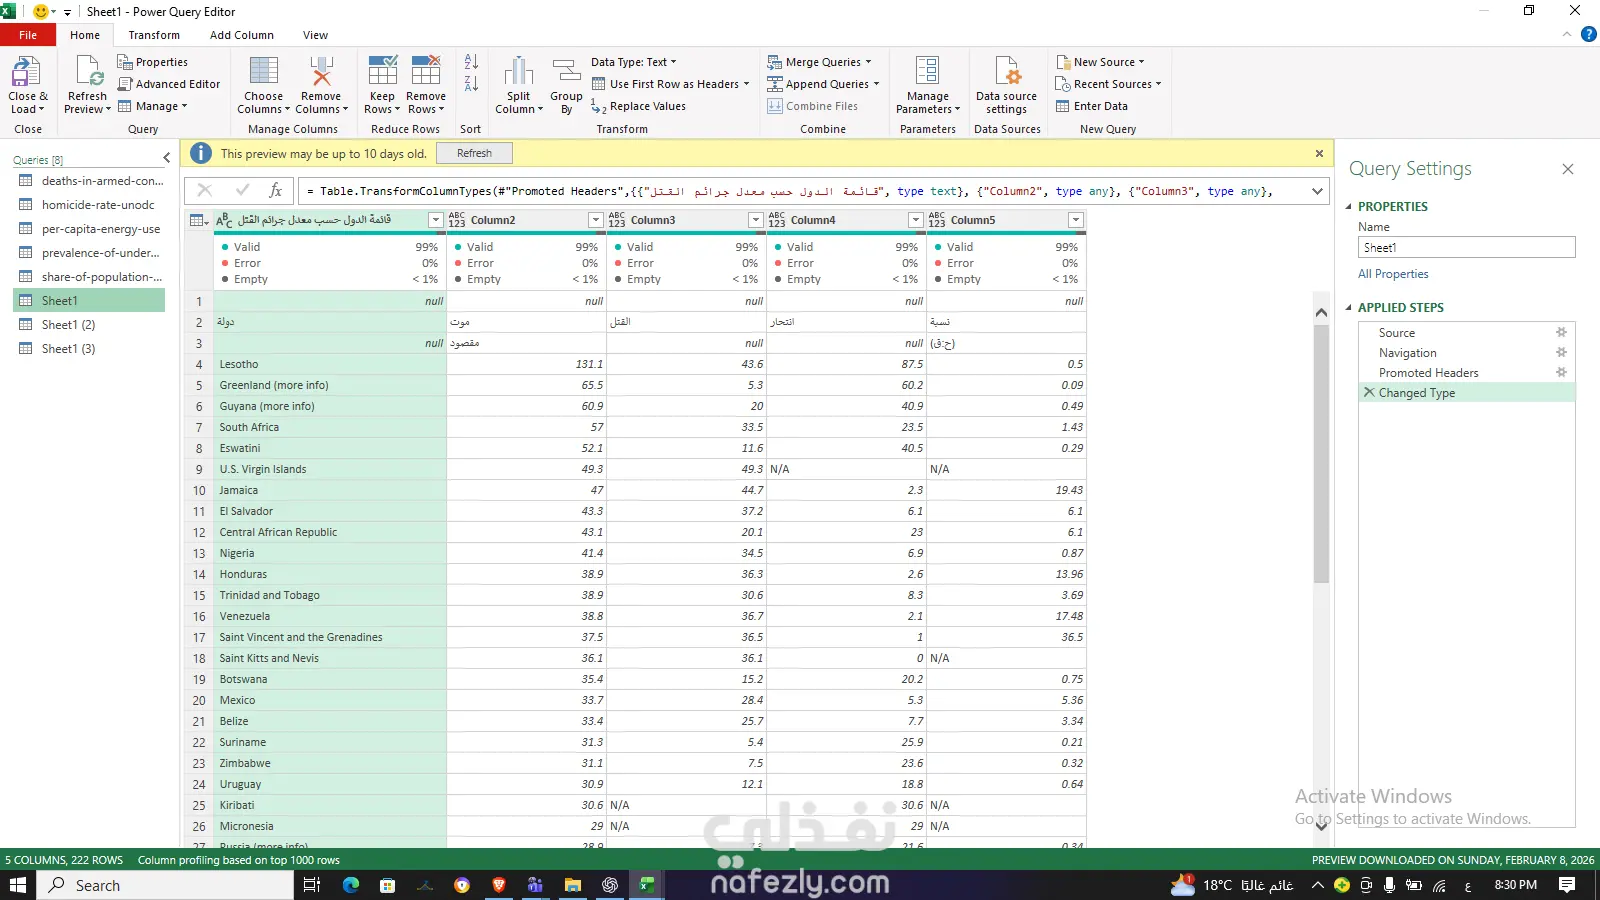
Task: Open Data source settings
Action: (x=1006, y=73)
